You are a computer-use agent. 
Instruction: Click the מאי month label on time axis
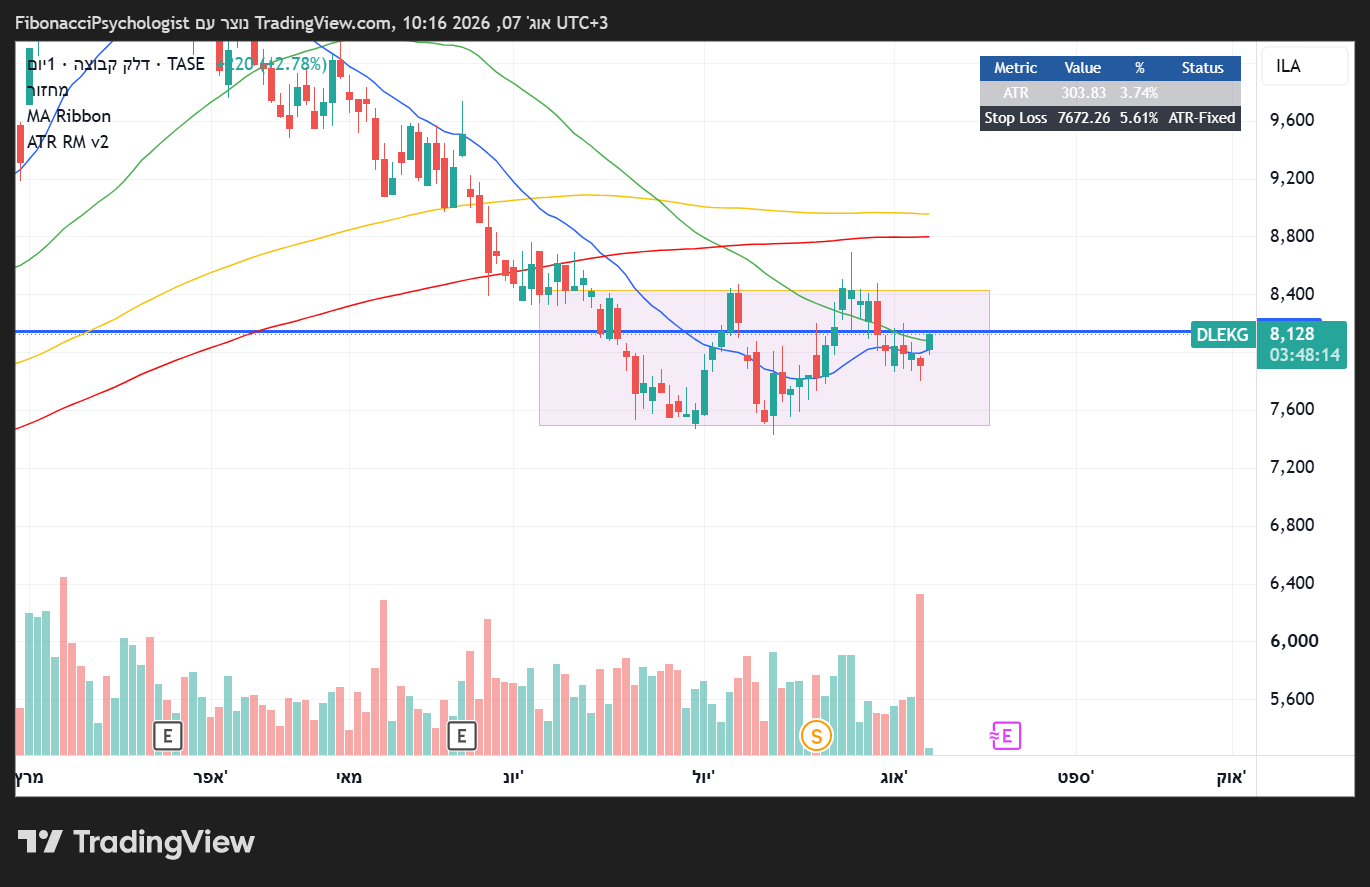(349, 777)
